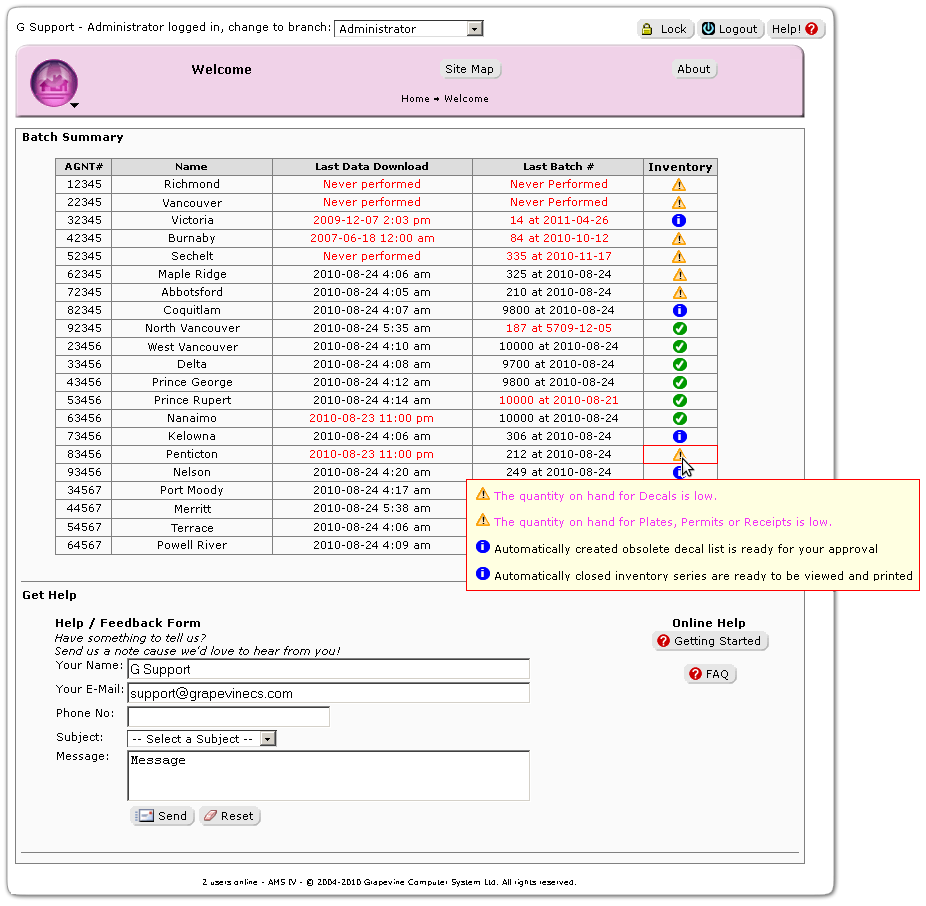Screen dimensions: 926x906
Task: Reset the feedback form
Action: [229, 816]
